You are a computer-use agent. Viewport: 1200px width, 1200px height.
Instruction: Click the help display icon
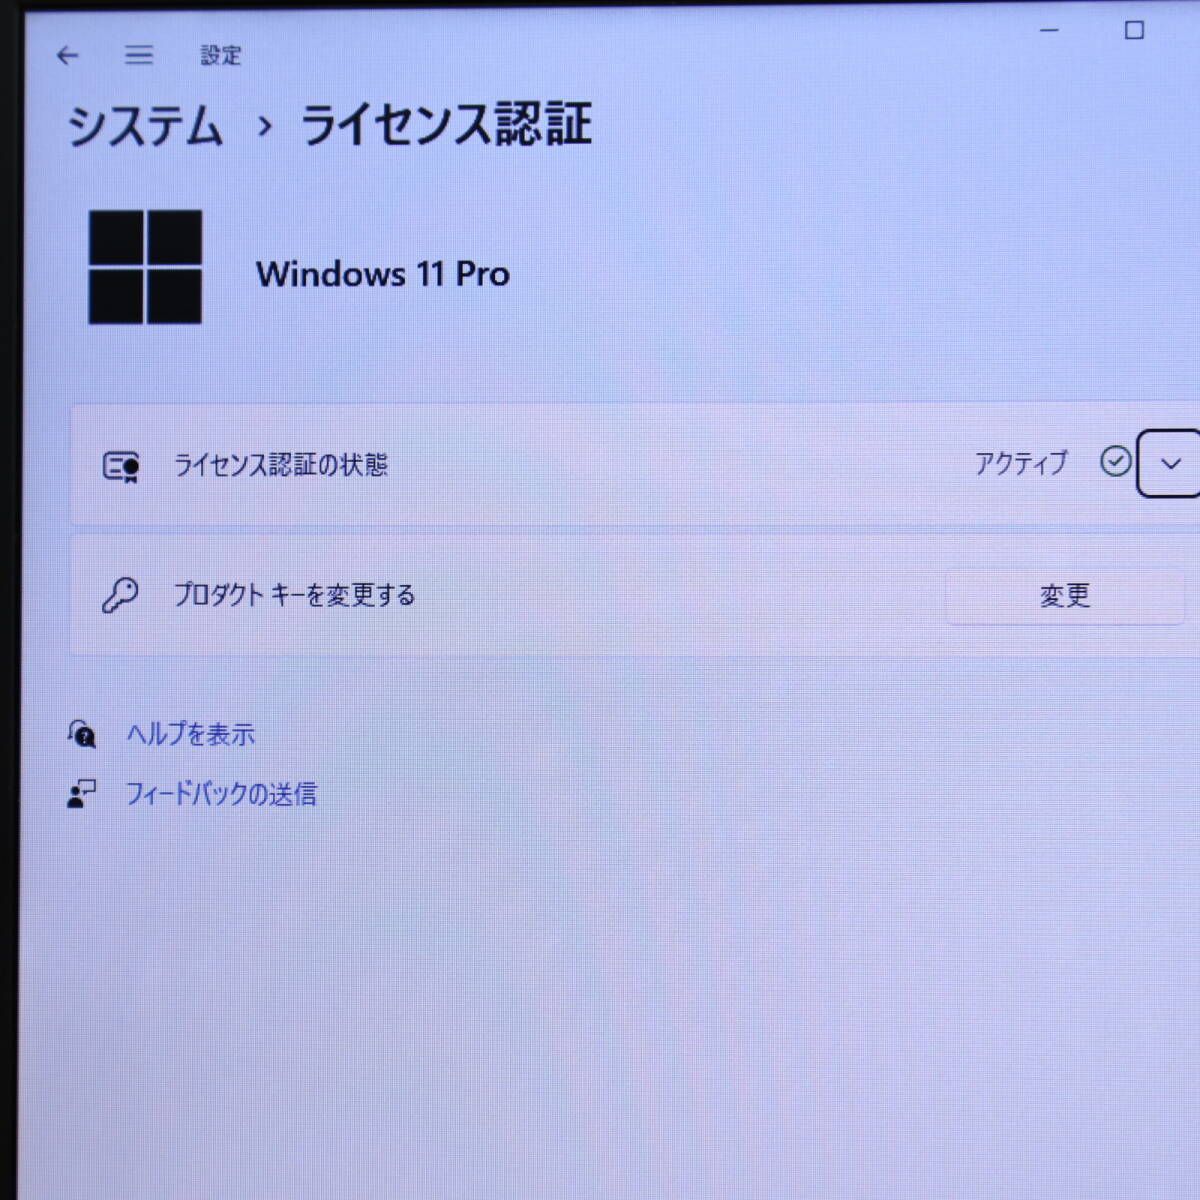click(x=82, y=734)
